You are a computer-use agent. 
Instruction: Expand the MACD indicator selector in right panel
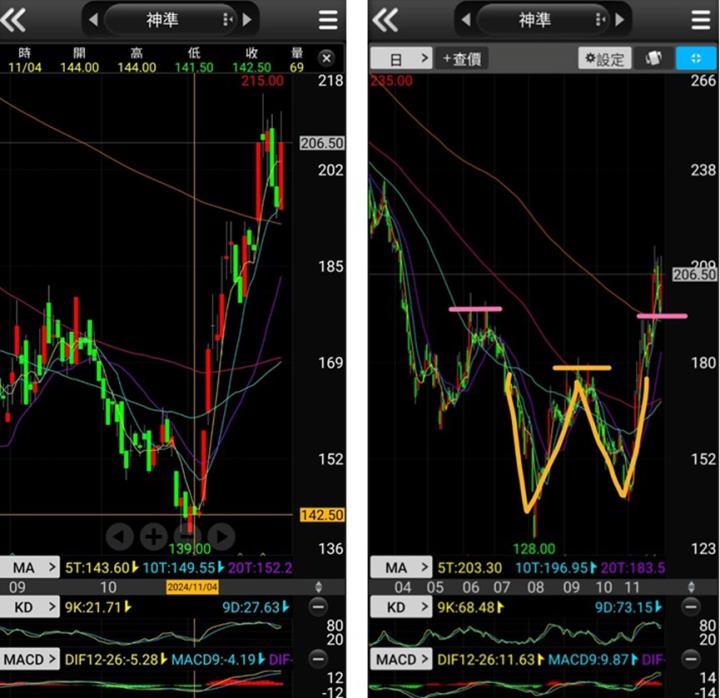coord(401,659)
